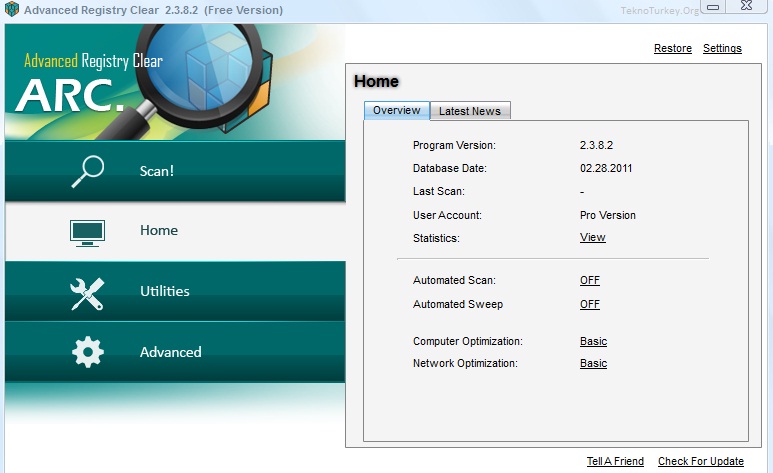Change Computer Optimization Basic setting
The height and width of the screenshot is (473, 773).
pos(594,341)
